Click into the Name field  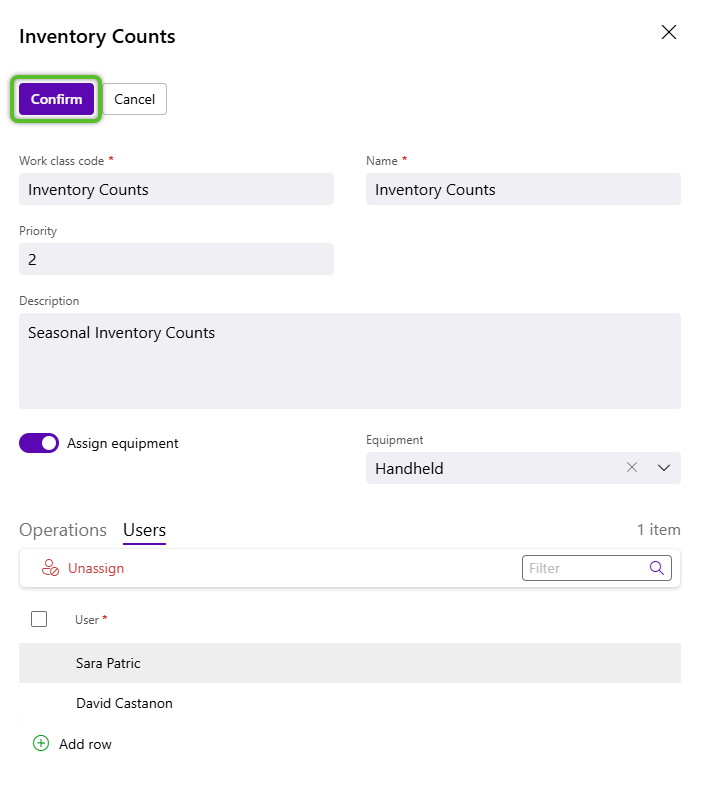[x=523, y=189]
